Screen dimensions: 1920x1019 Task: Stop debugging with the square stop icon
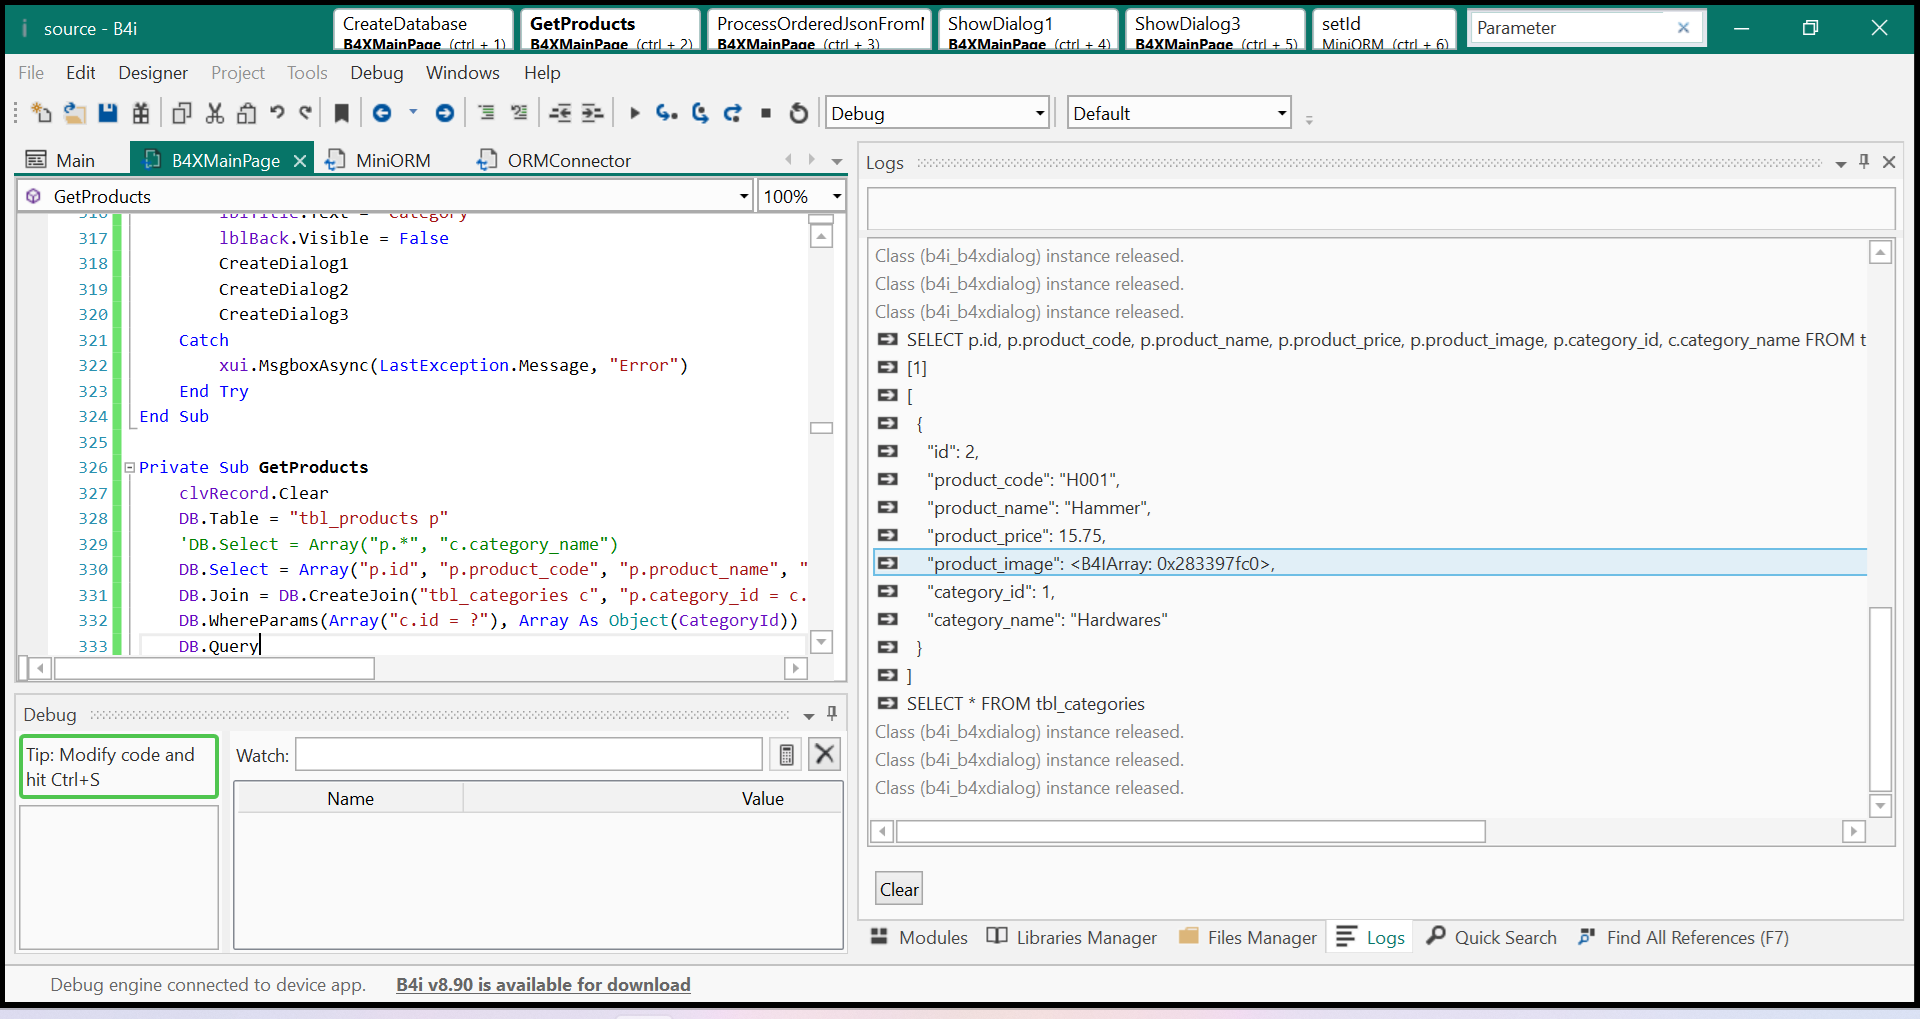pyautogui.click(x=766, y=113)
